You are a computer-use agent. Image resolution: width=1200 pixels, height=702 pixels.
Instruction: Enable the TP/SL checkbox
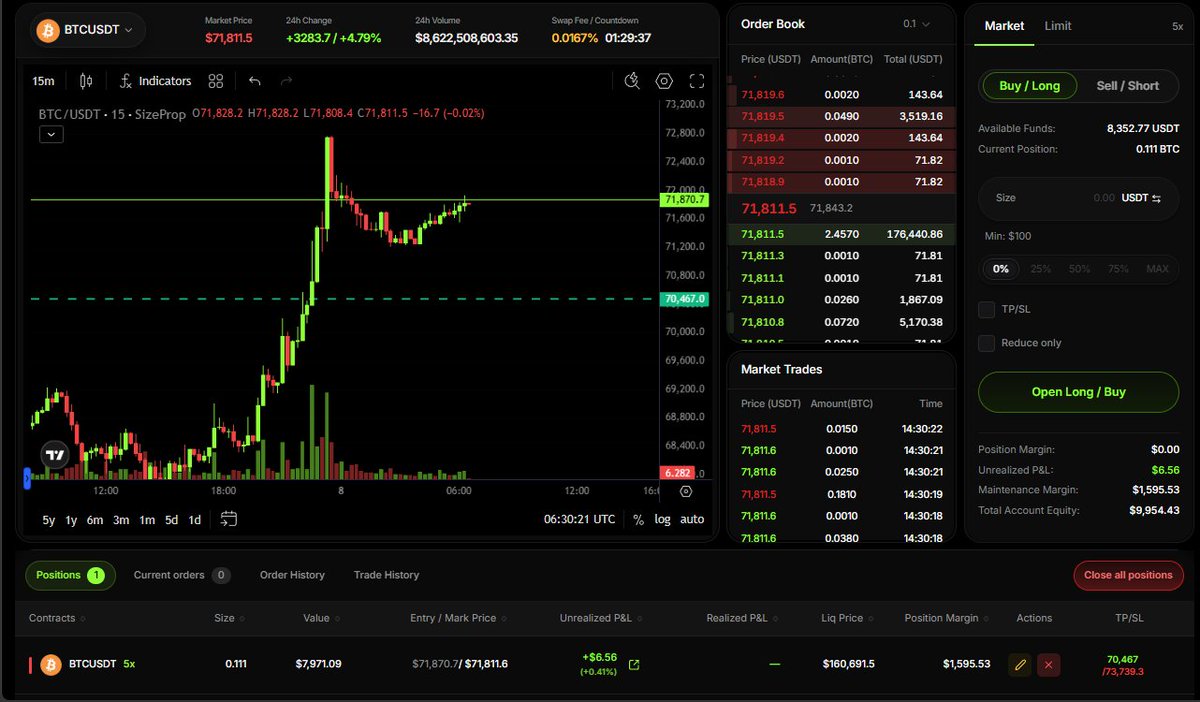pyautogui.click(x=987, y=309)
